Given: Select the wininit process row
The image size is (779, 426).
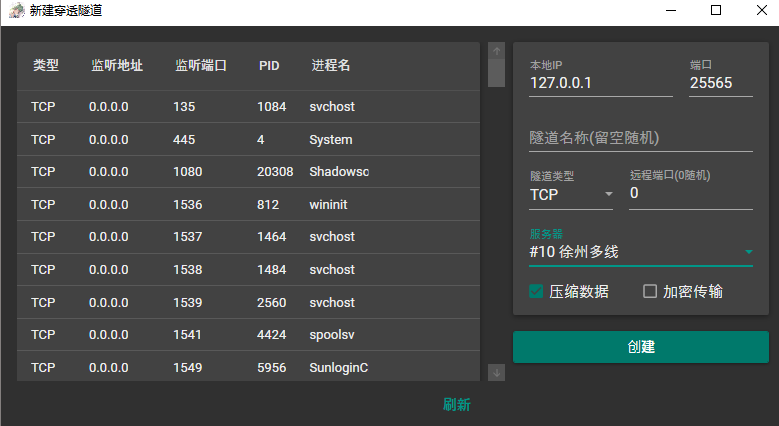Looking at the screenshot, I should (248, 204).
